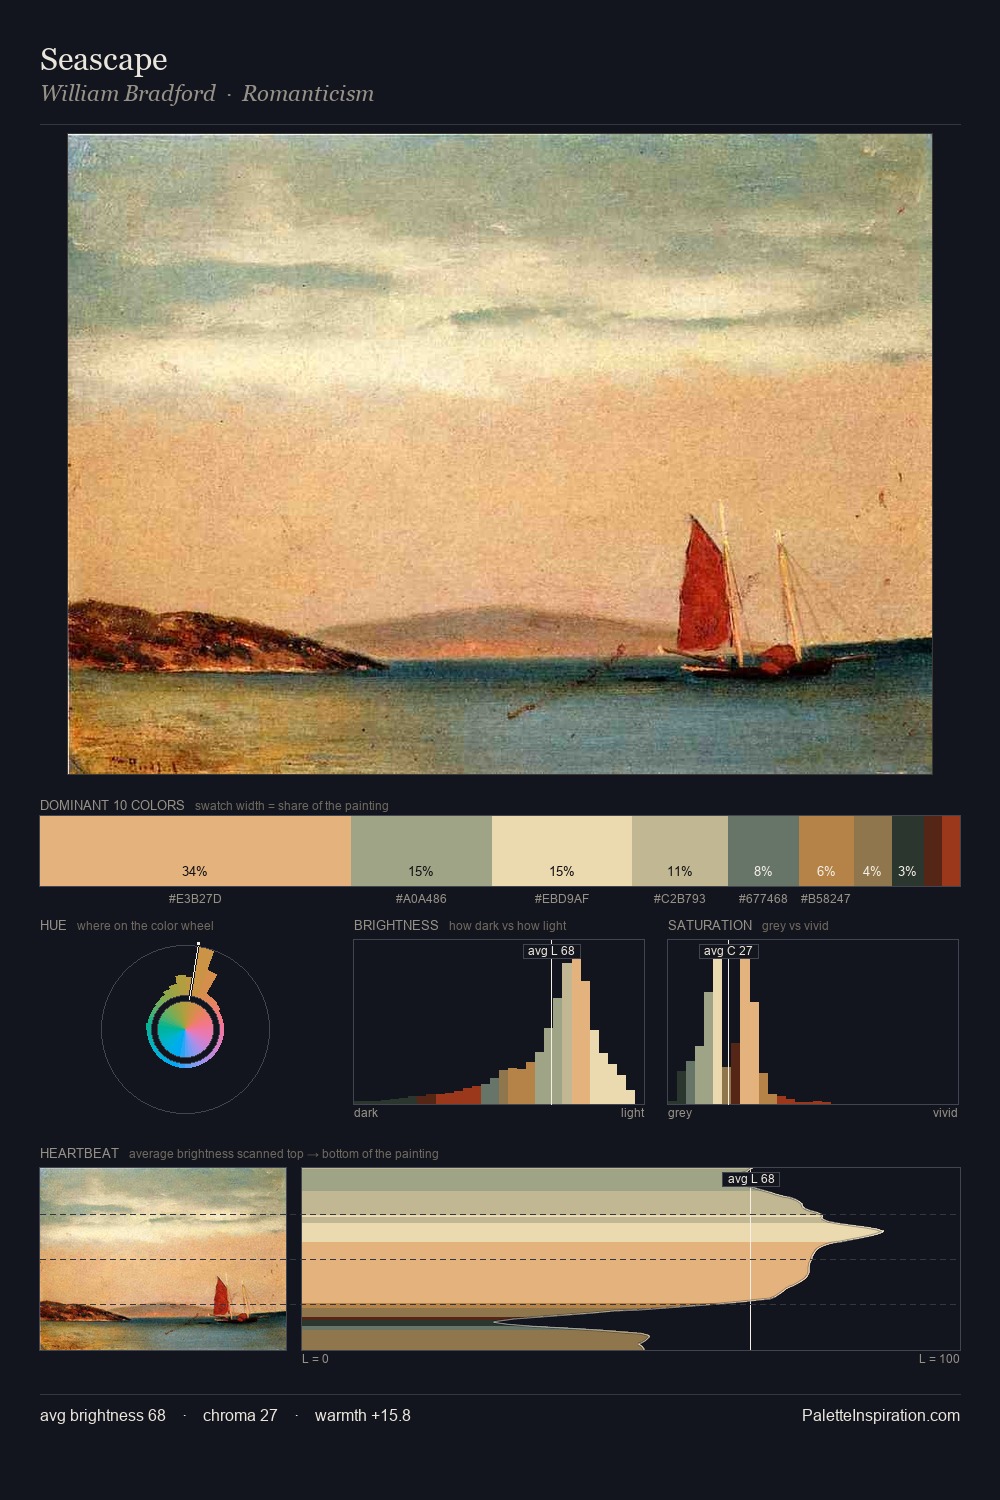Click the DOMINANT 10 COLORS heading
This screenshot has height=1500, width=1000.
pos(112,805)
